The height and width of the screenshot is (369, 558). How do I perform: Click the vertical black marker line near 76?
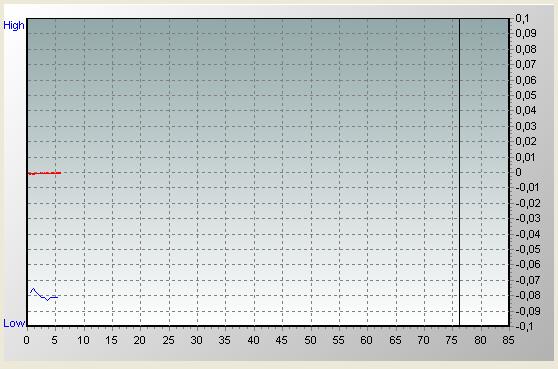459,172
